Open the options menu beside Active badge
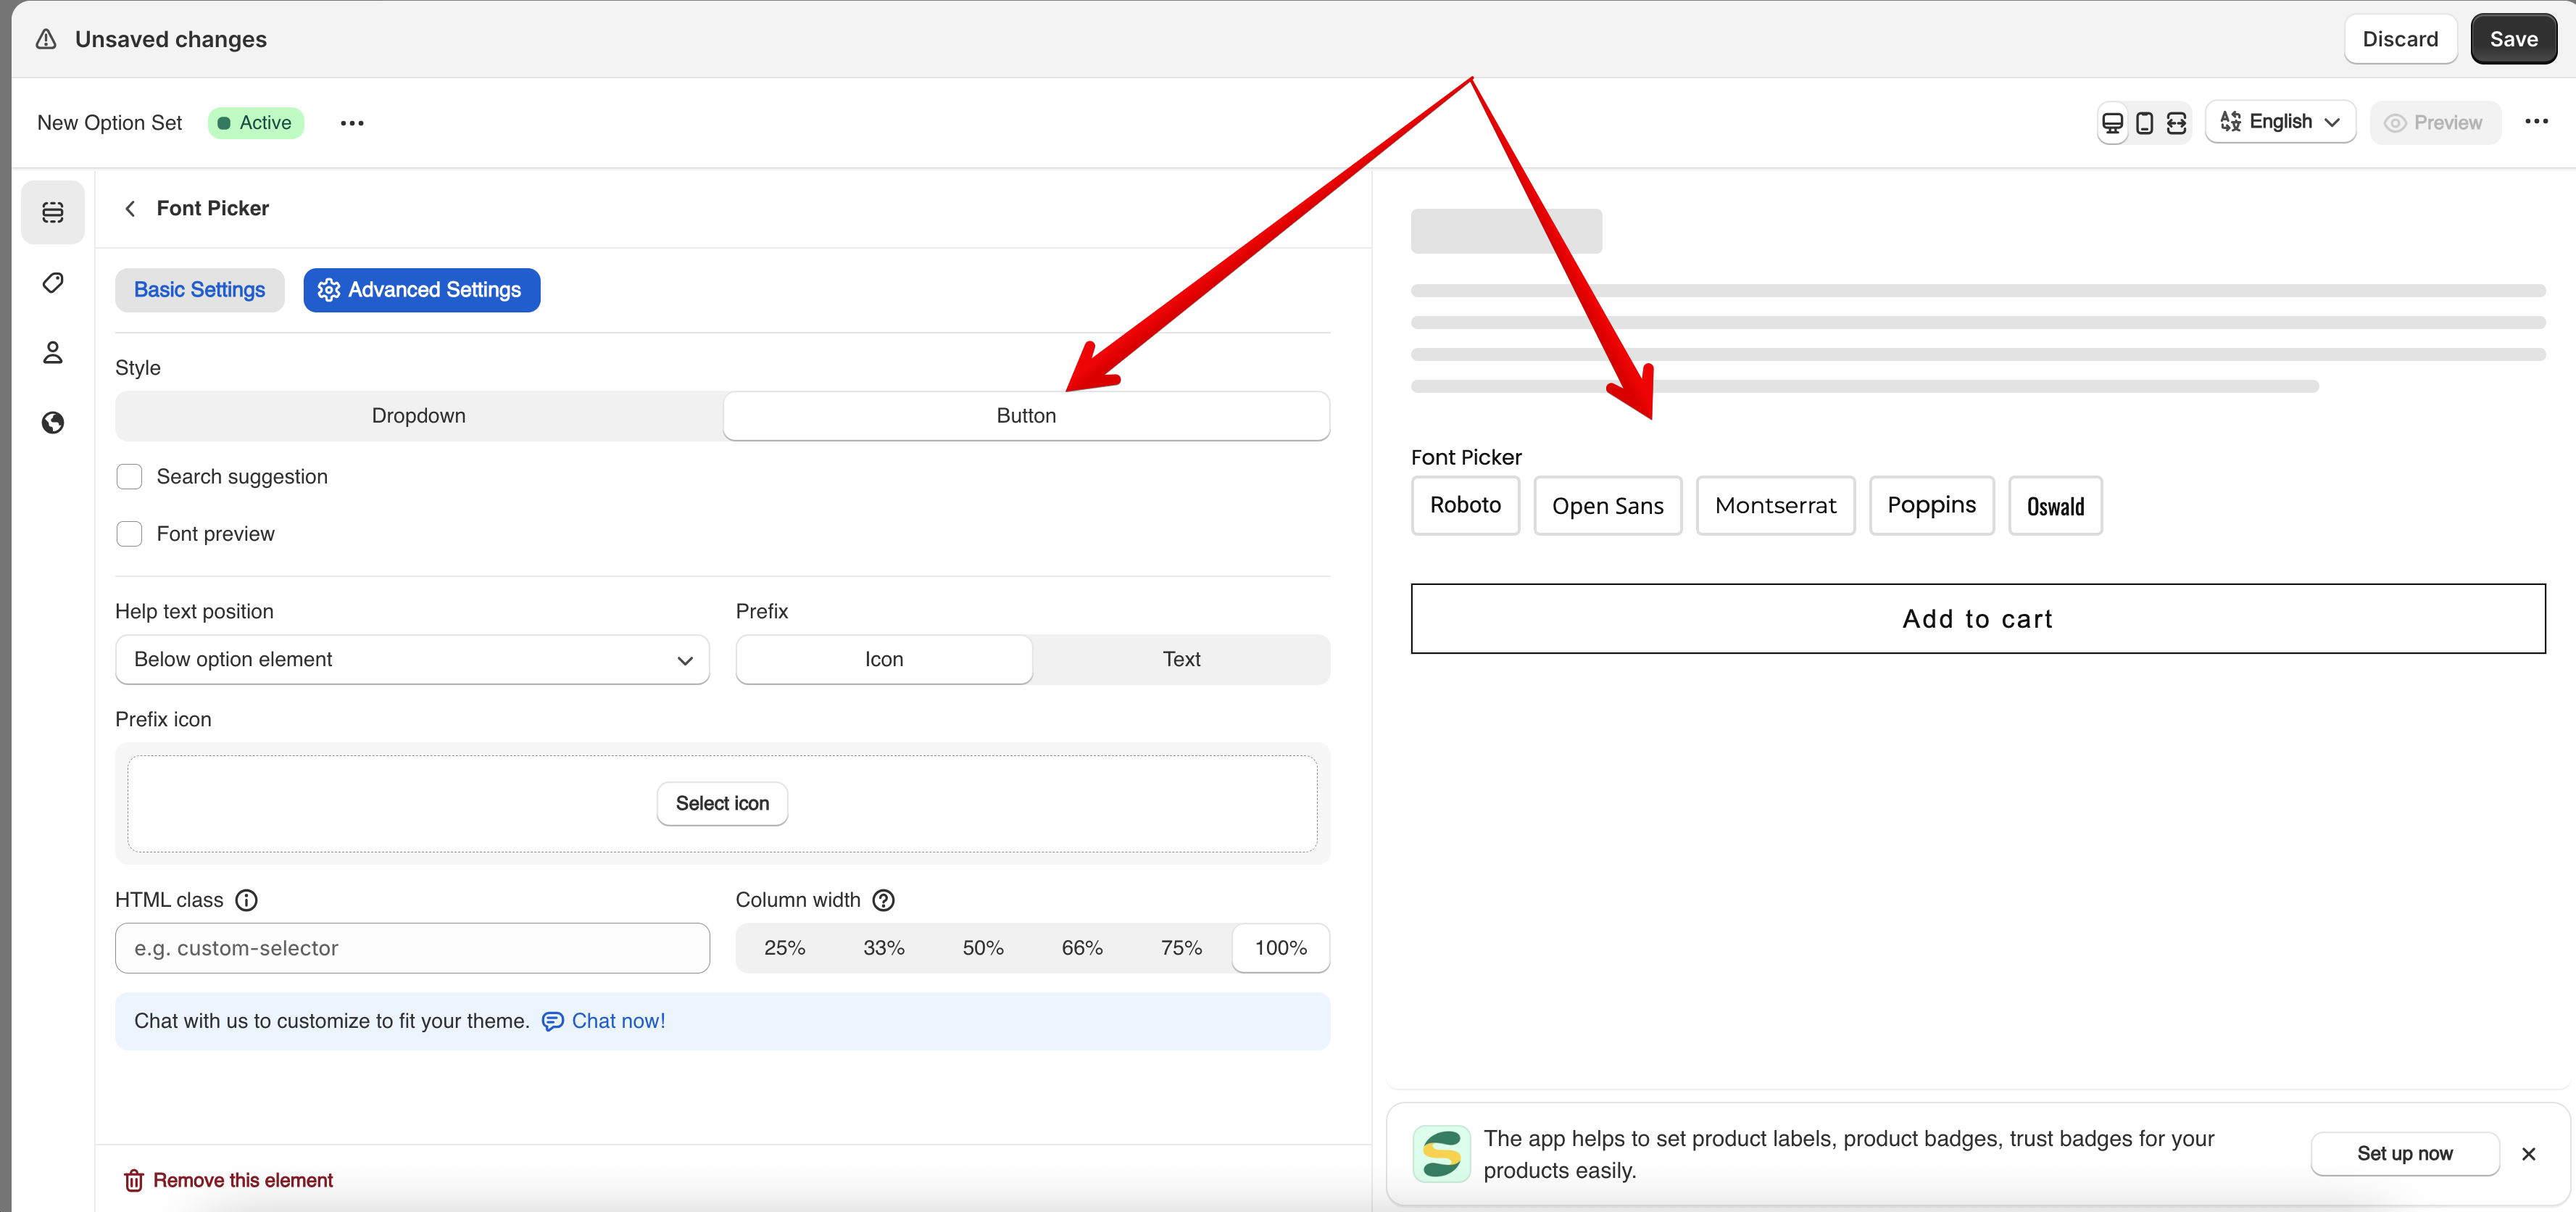The width and height of the screenshot is (2576, 1212). pos(352,123)
